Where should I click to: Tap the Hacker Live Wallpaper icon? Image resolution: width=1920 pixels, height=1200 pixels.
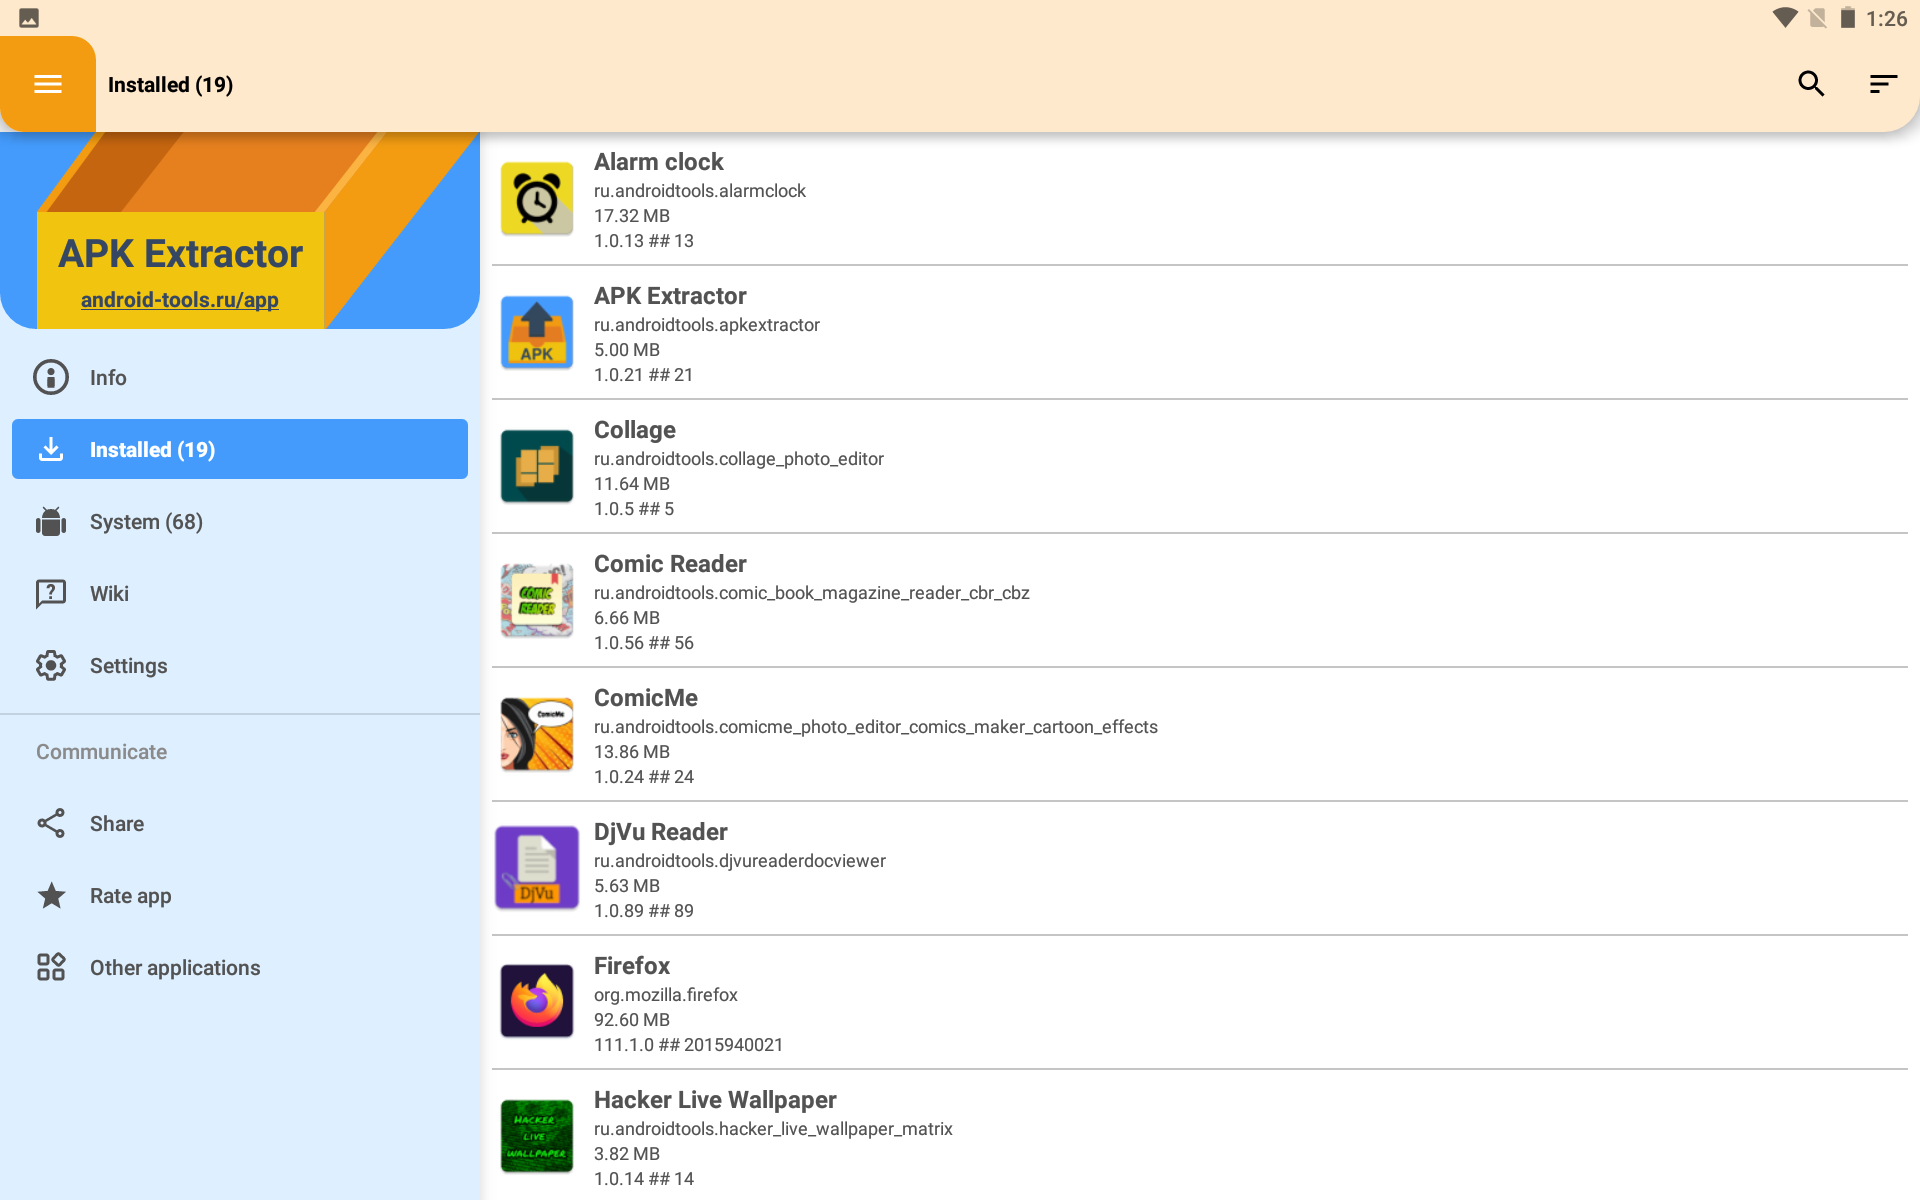tap(537, 1135)
